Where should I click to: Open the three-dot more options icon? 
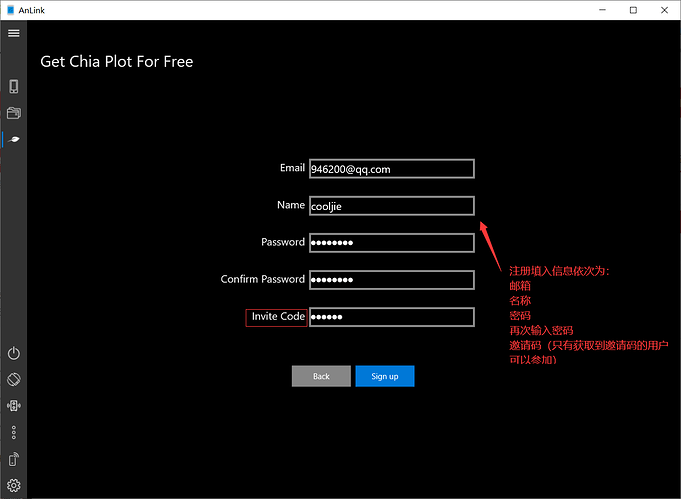[13, 432]
